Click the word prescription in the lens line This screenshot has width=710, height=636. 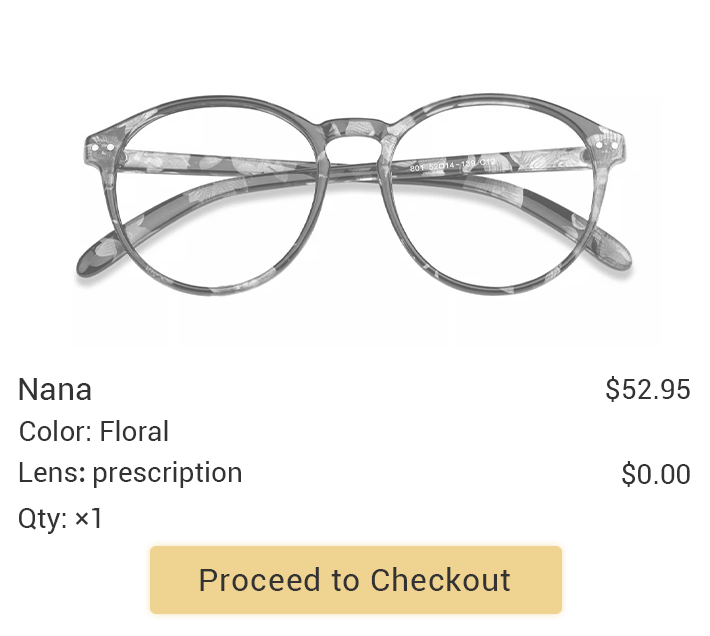(168, 474)
